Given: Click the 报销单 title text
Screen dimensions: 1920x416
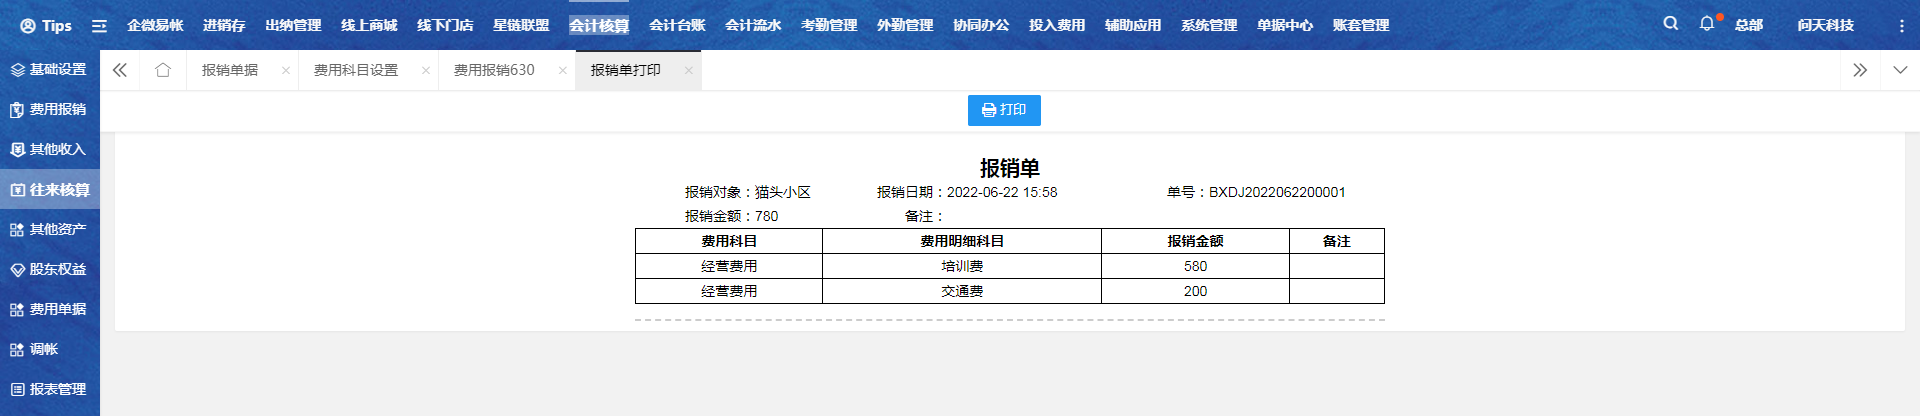Looking at the screenshot, I should click(x=1010, y=168).
